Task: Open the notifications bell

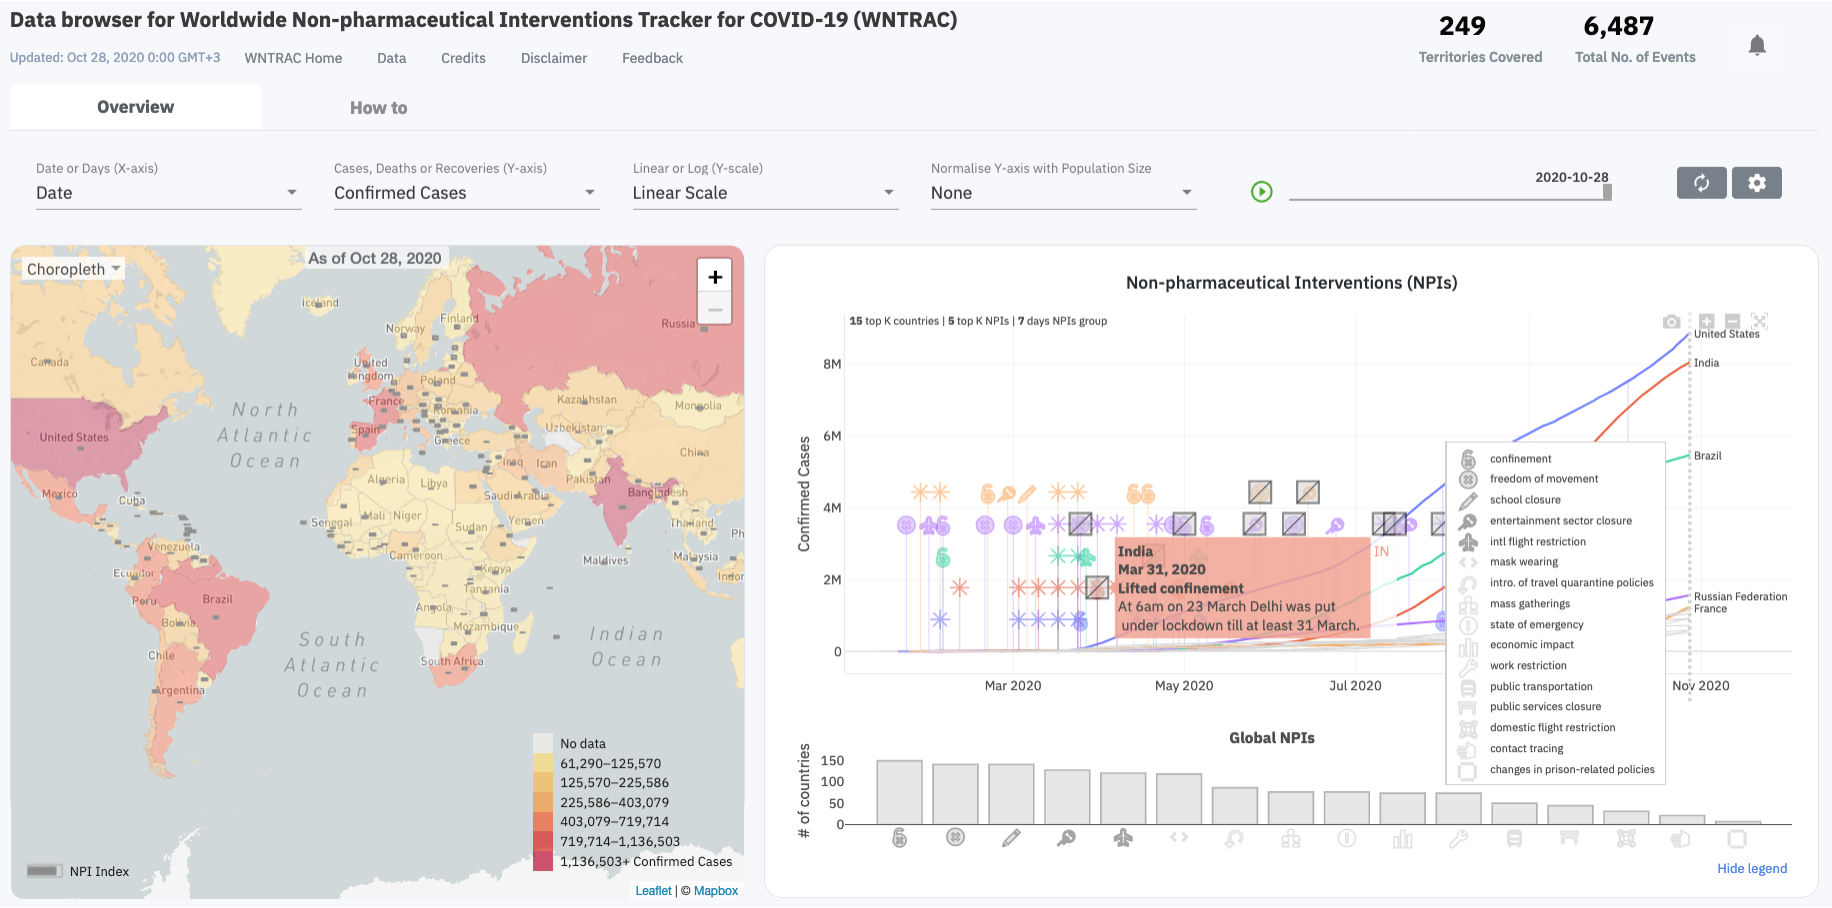Action: pos(1757,45)
